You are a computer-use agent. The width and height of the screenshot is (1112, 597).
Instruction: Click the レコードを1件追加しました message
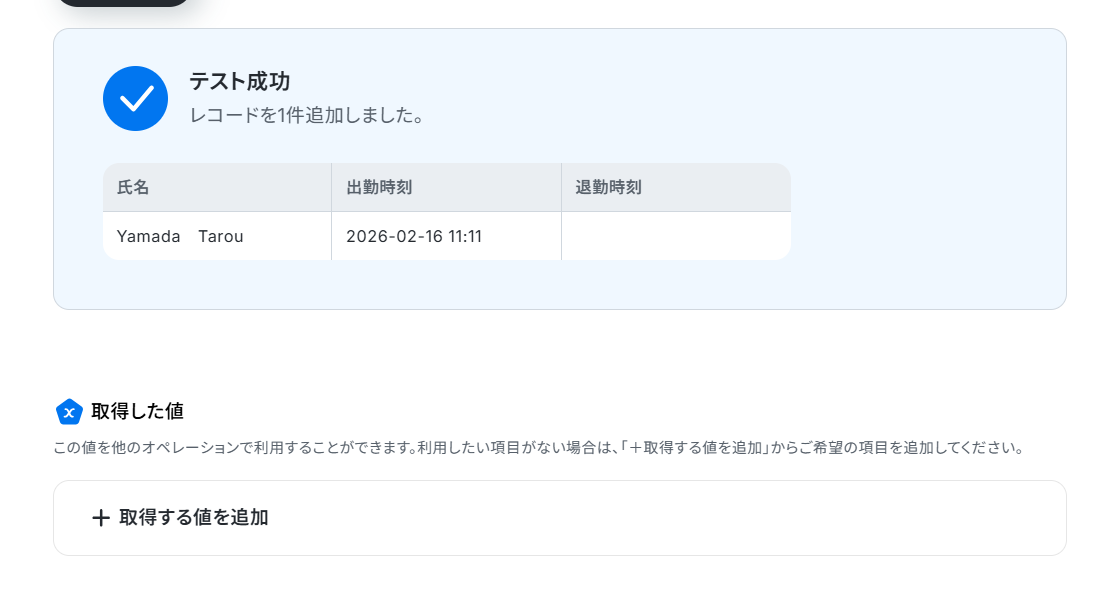click(307, 115)
